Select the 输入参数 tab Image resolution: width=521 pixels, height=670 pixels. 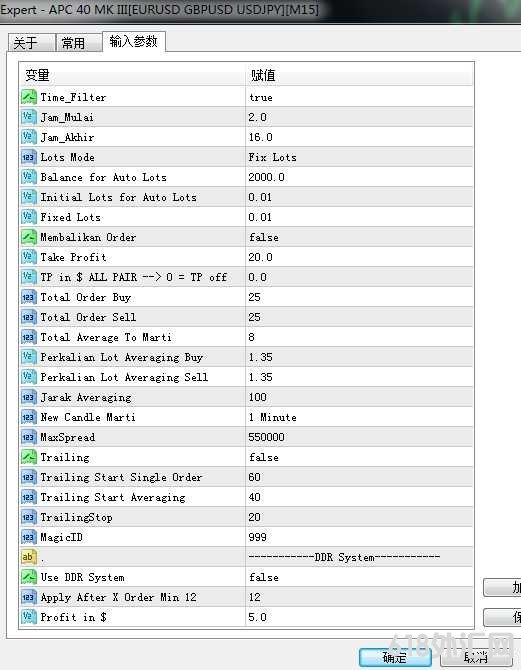[133, 41]
